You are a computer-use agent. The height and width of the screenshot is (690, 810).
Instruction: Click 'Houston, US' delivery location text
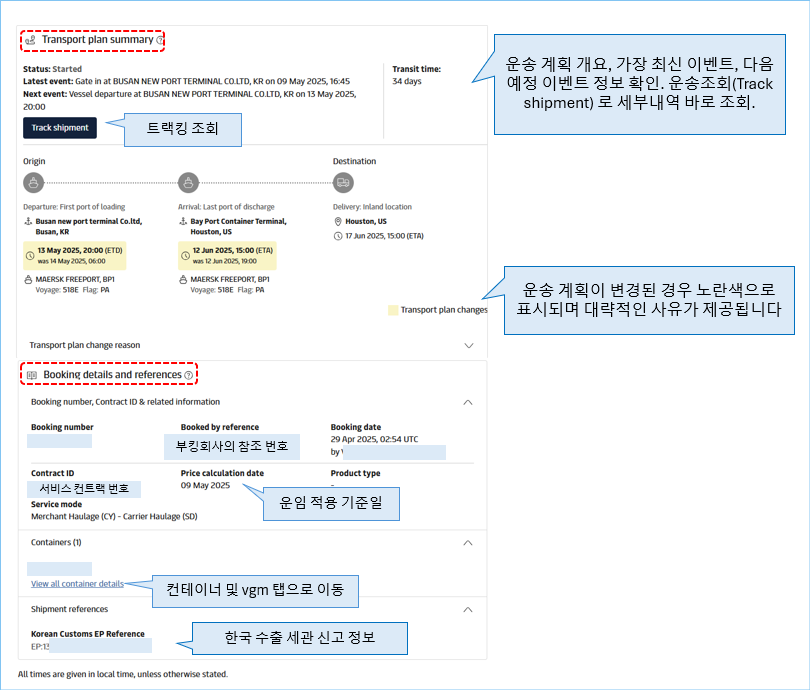[x=366, y=222]
